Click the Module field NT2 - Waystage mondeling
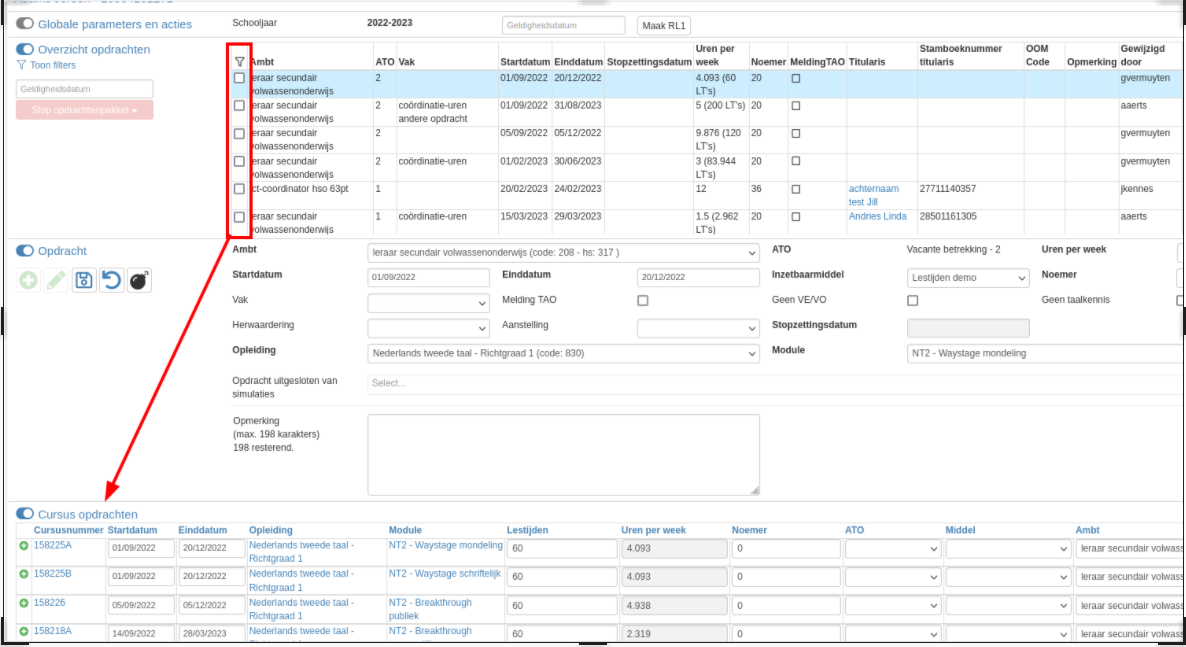 1044,353
